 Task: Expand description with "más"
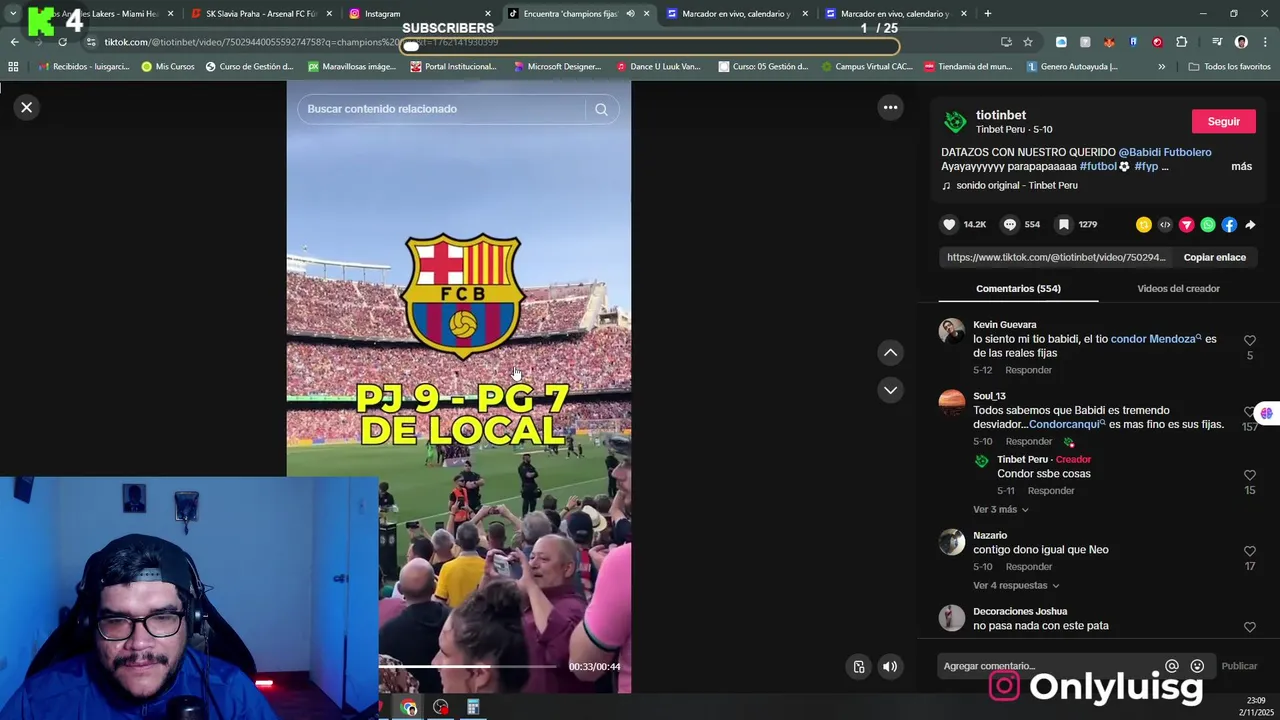(1241, 167)
